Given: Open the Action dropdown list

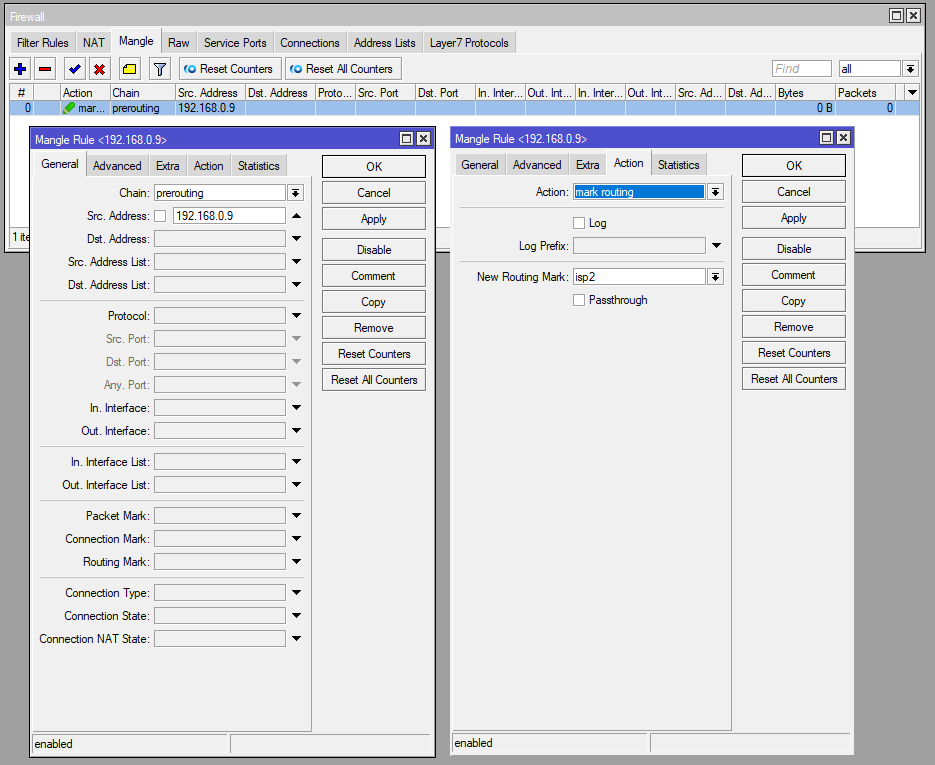Looking at the screenshot, I should click(x=715, y=192).
